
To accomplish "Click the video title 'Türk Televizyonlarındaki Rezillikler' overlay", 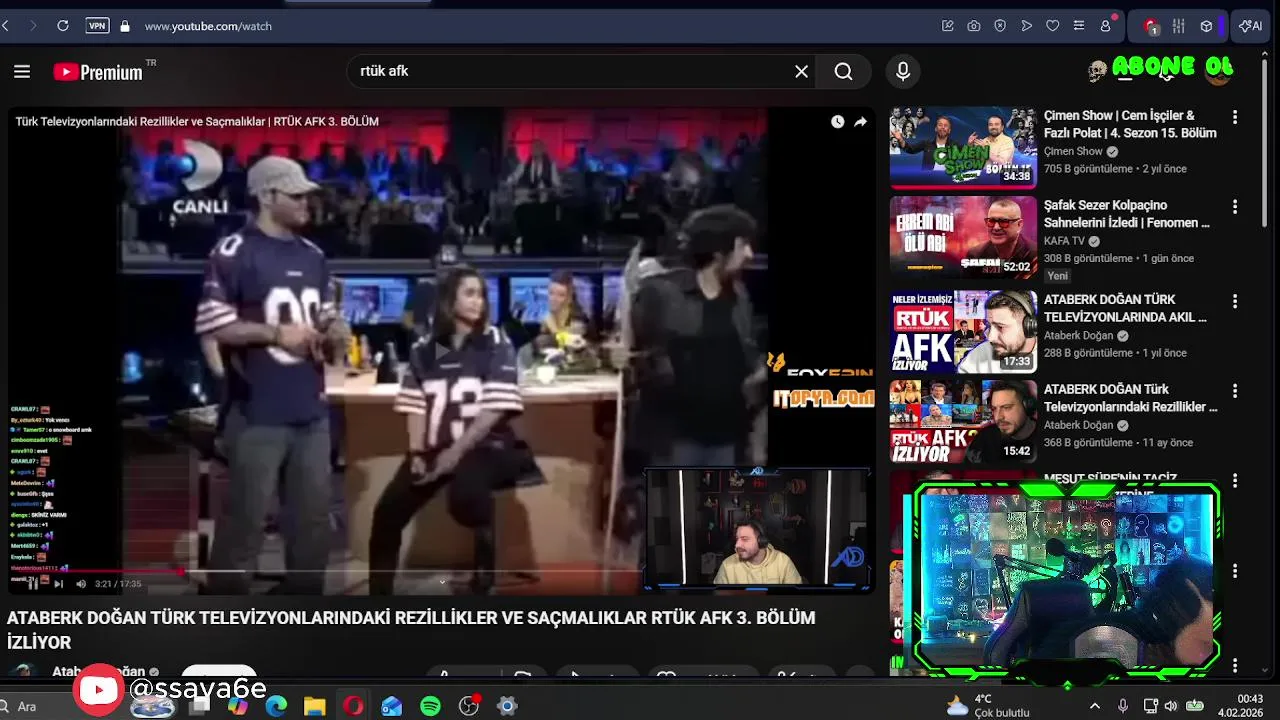I will [x=197, y=121].
